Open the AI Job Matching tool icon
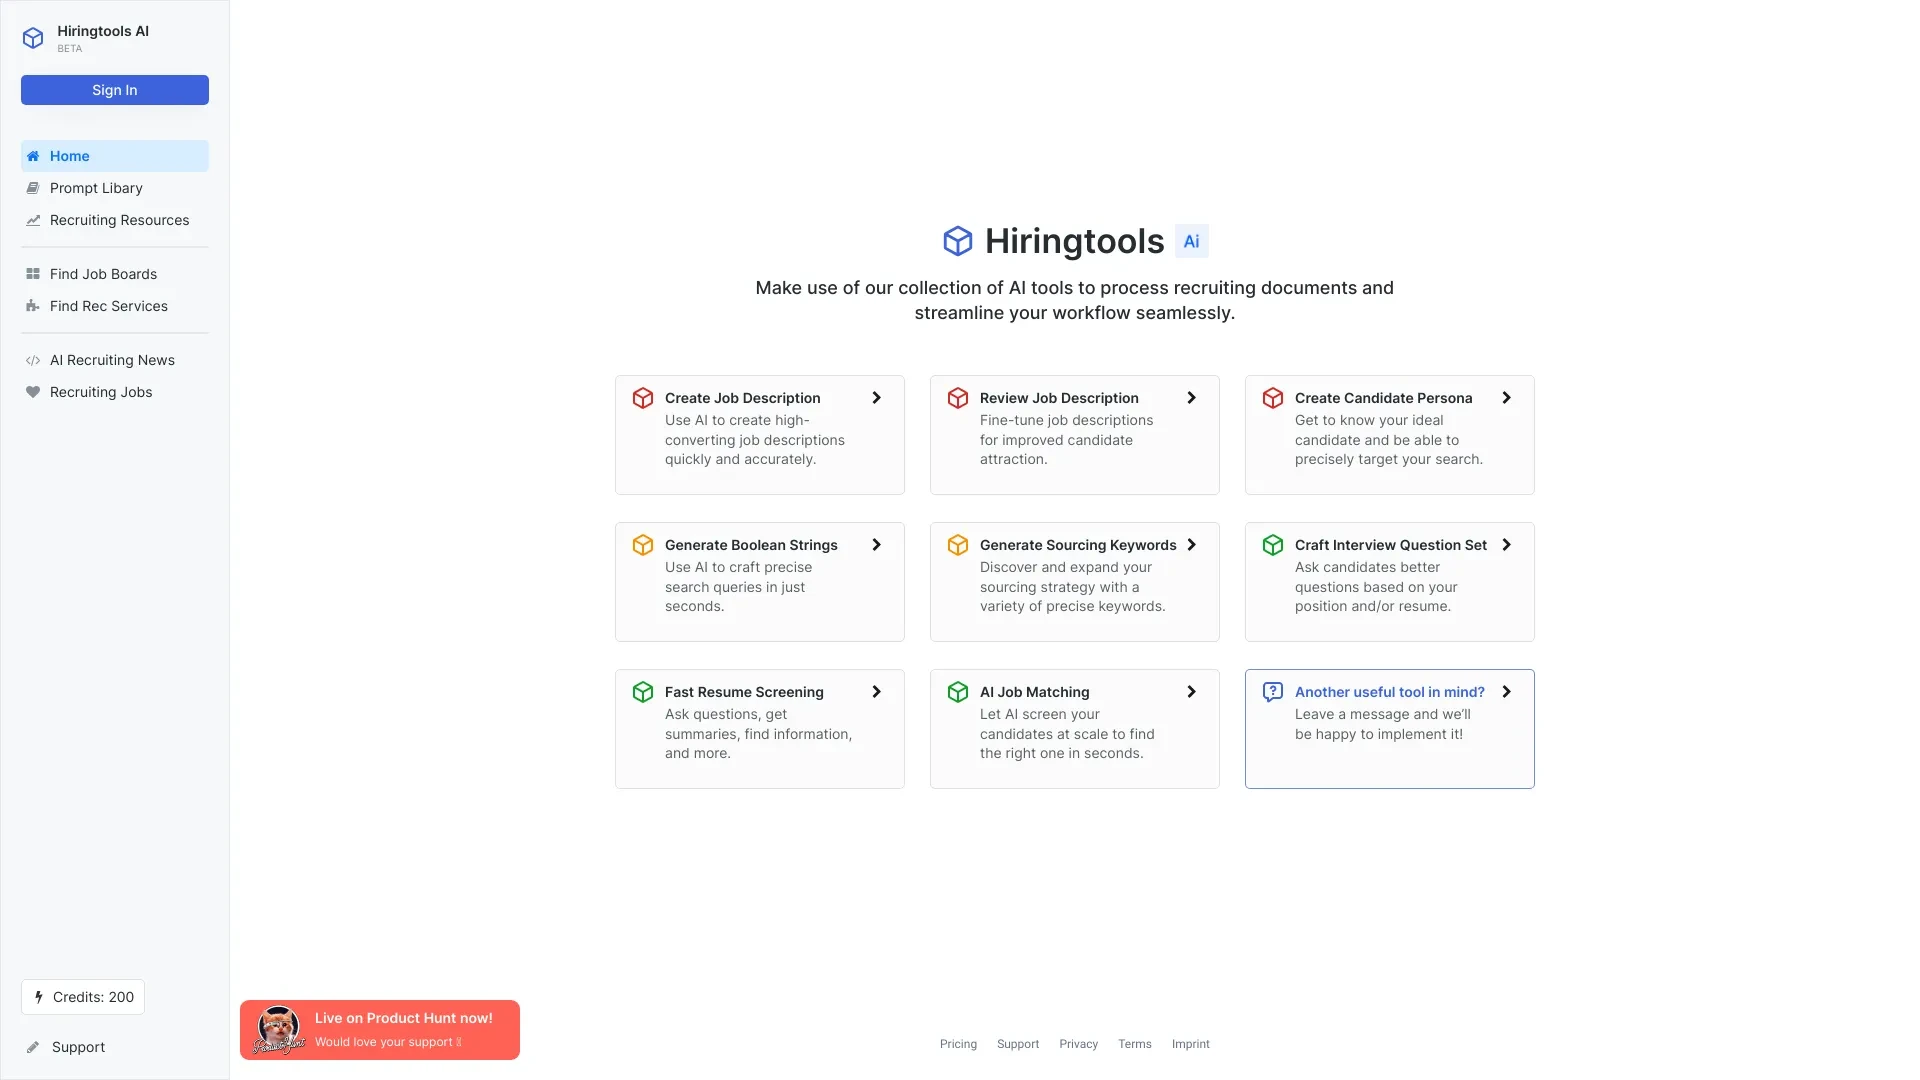 point(959,691)
